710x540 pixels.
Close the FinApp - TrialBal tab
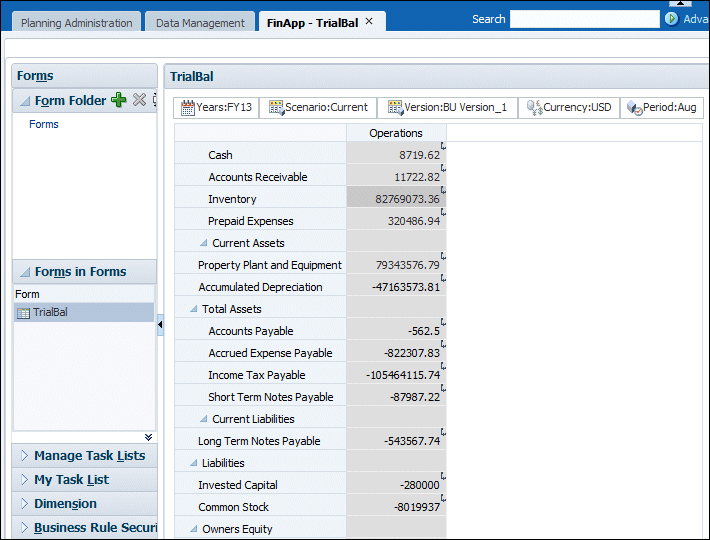(369, 21)
